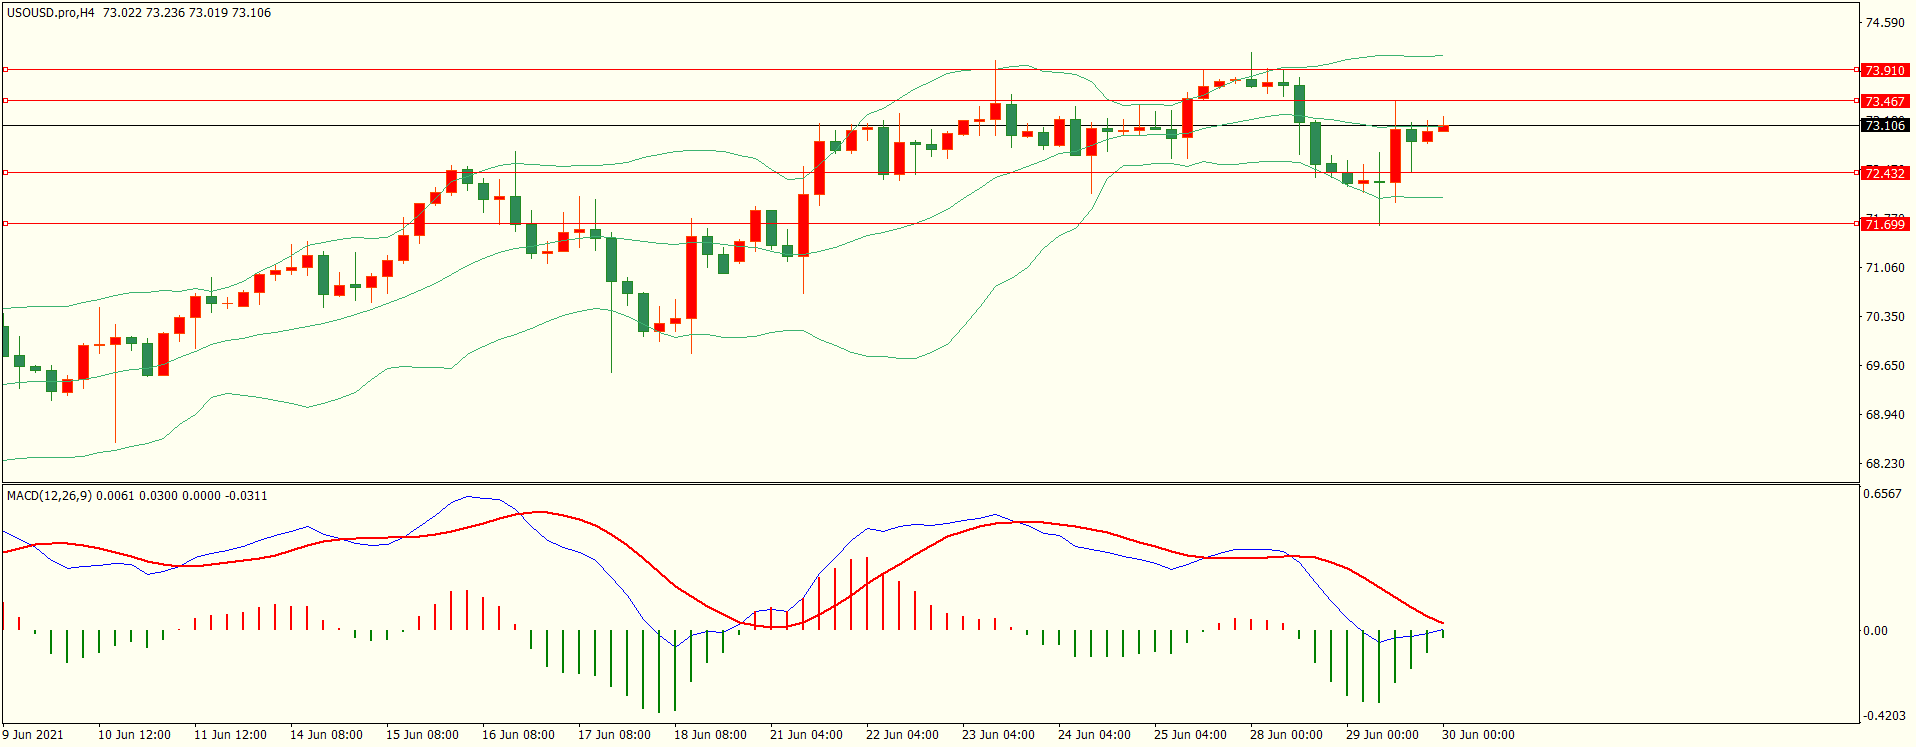The image size is (1916, 747).
Task: Click the 23 Jun 04:00 time label
Action: (998, 735)
